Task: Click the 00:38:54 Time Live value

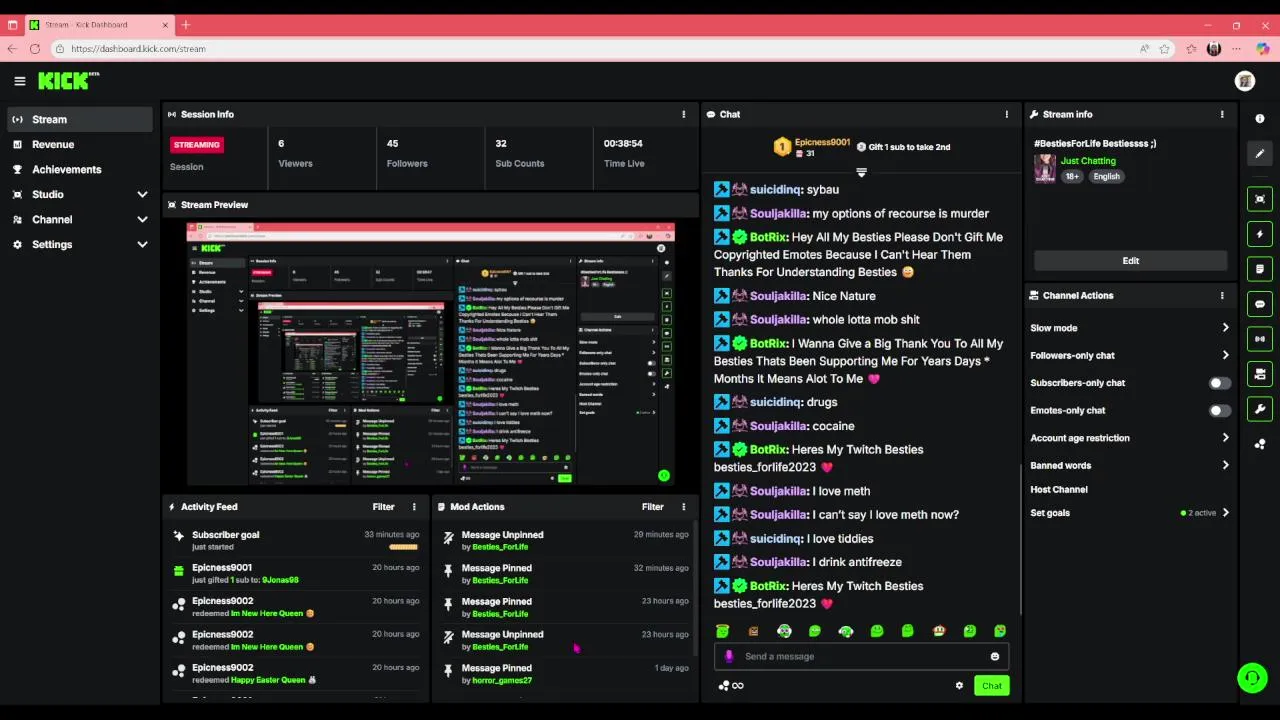Action: 623,144
